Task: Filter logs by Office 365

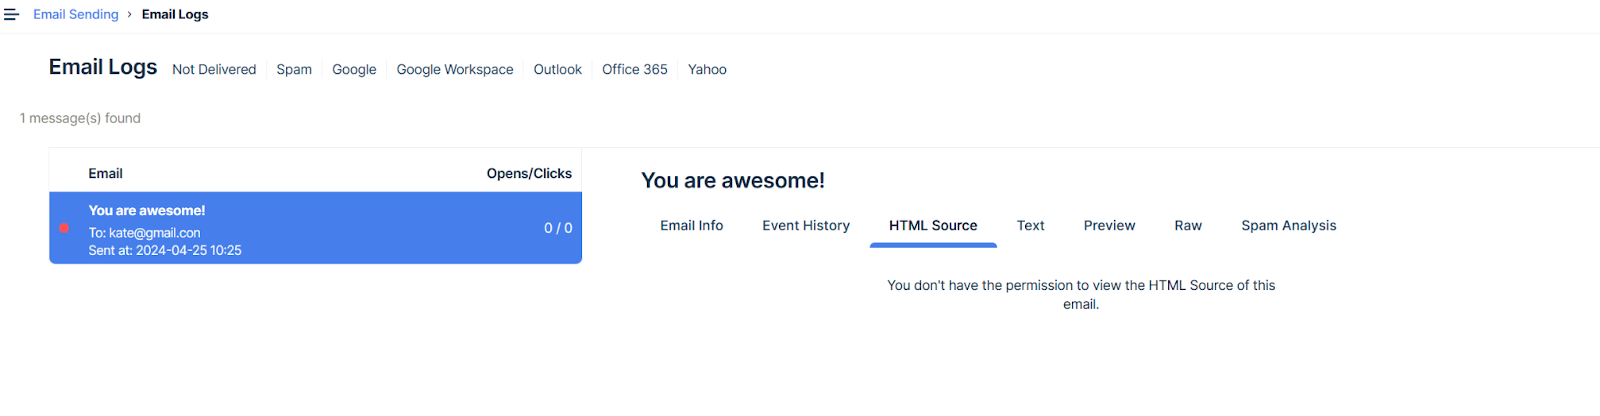Action: (635, 70)
